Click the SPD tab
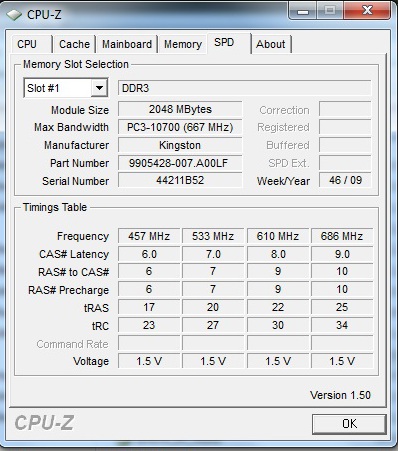 (229, 43)
